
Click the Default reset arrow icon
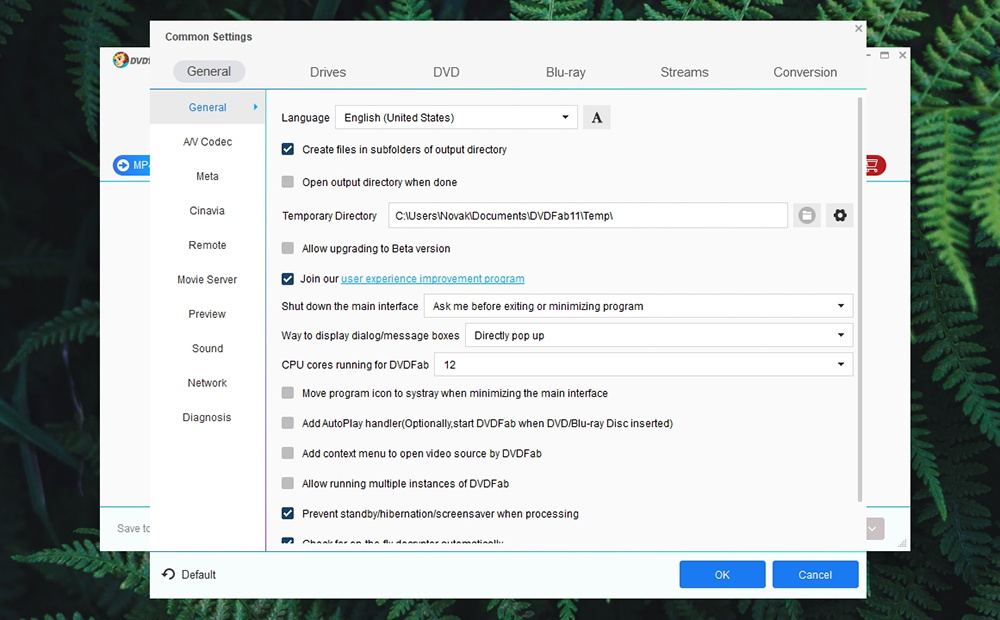click(168, 574)
